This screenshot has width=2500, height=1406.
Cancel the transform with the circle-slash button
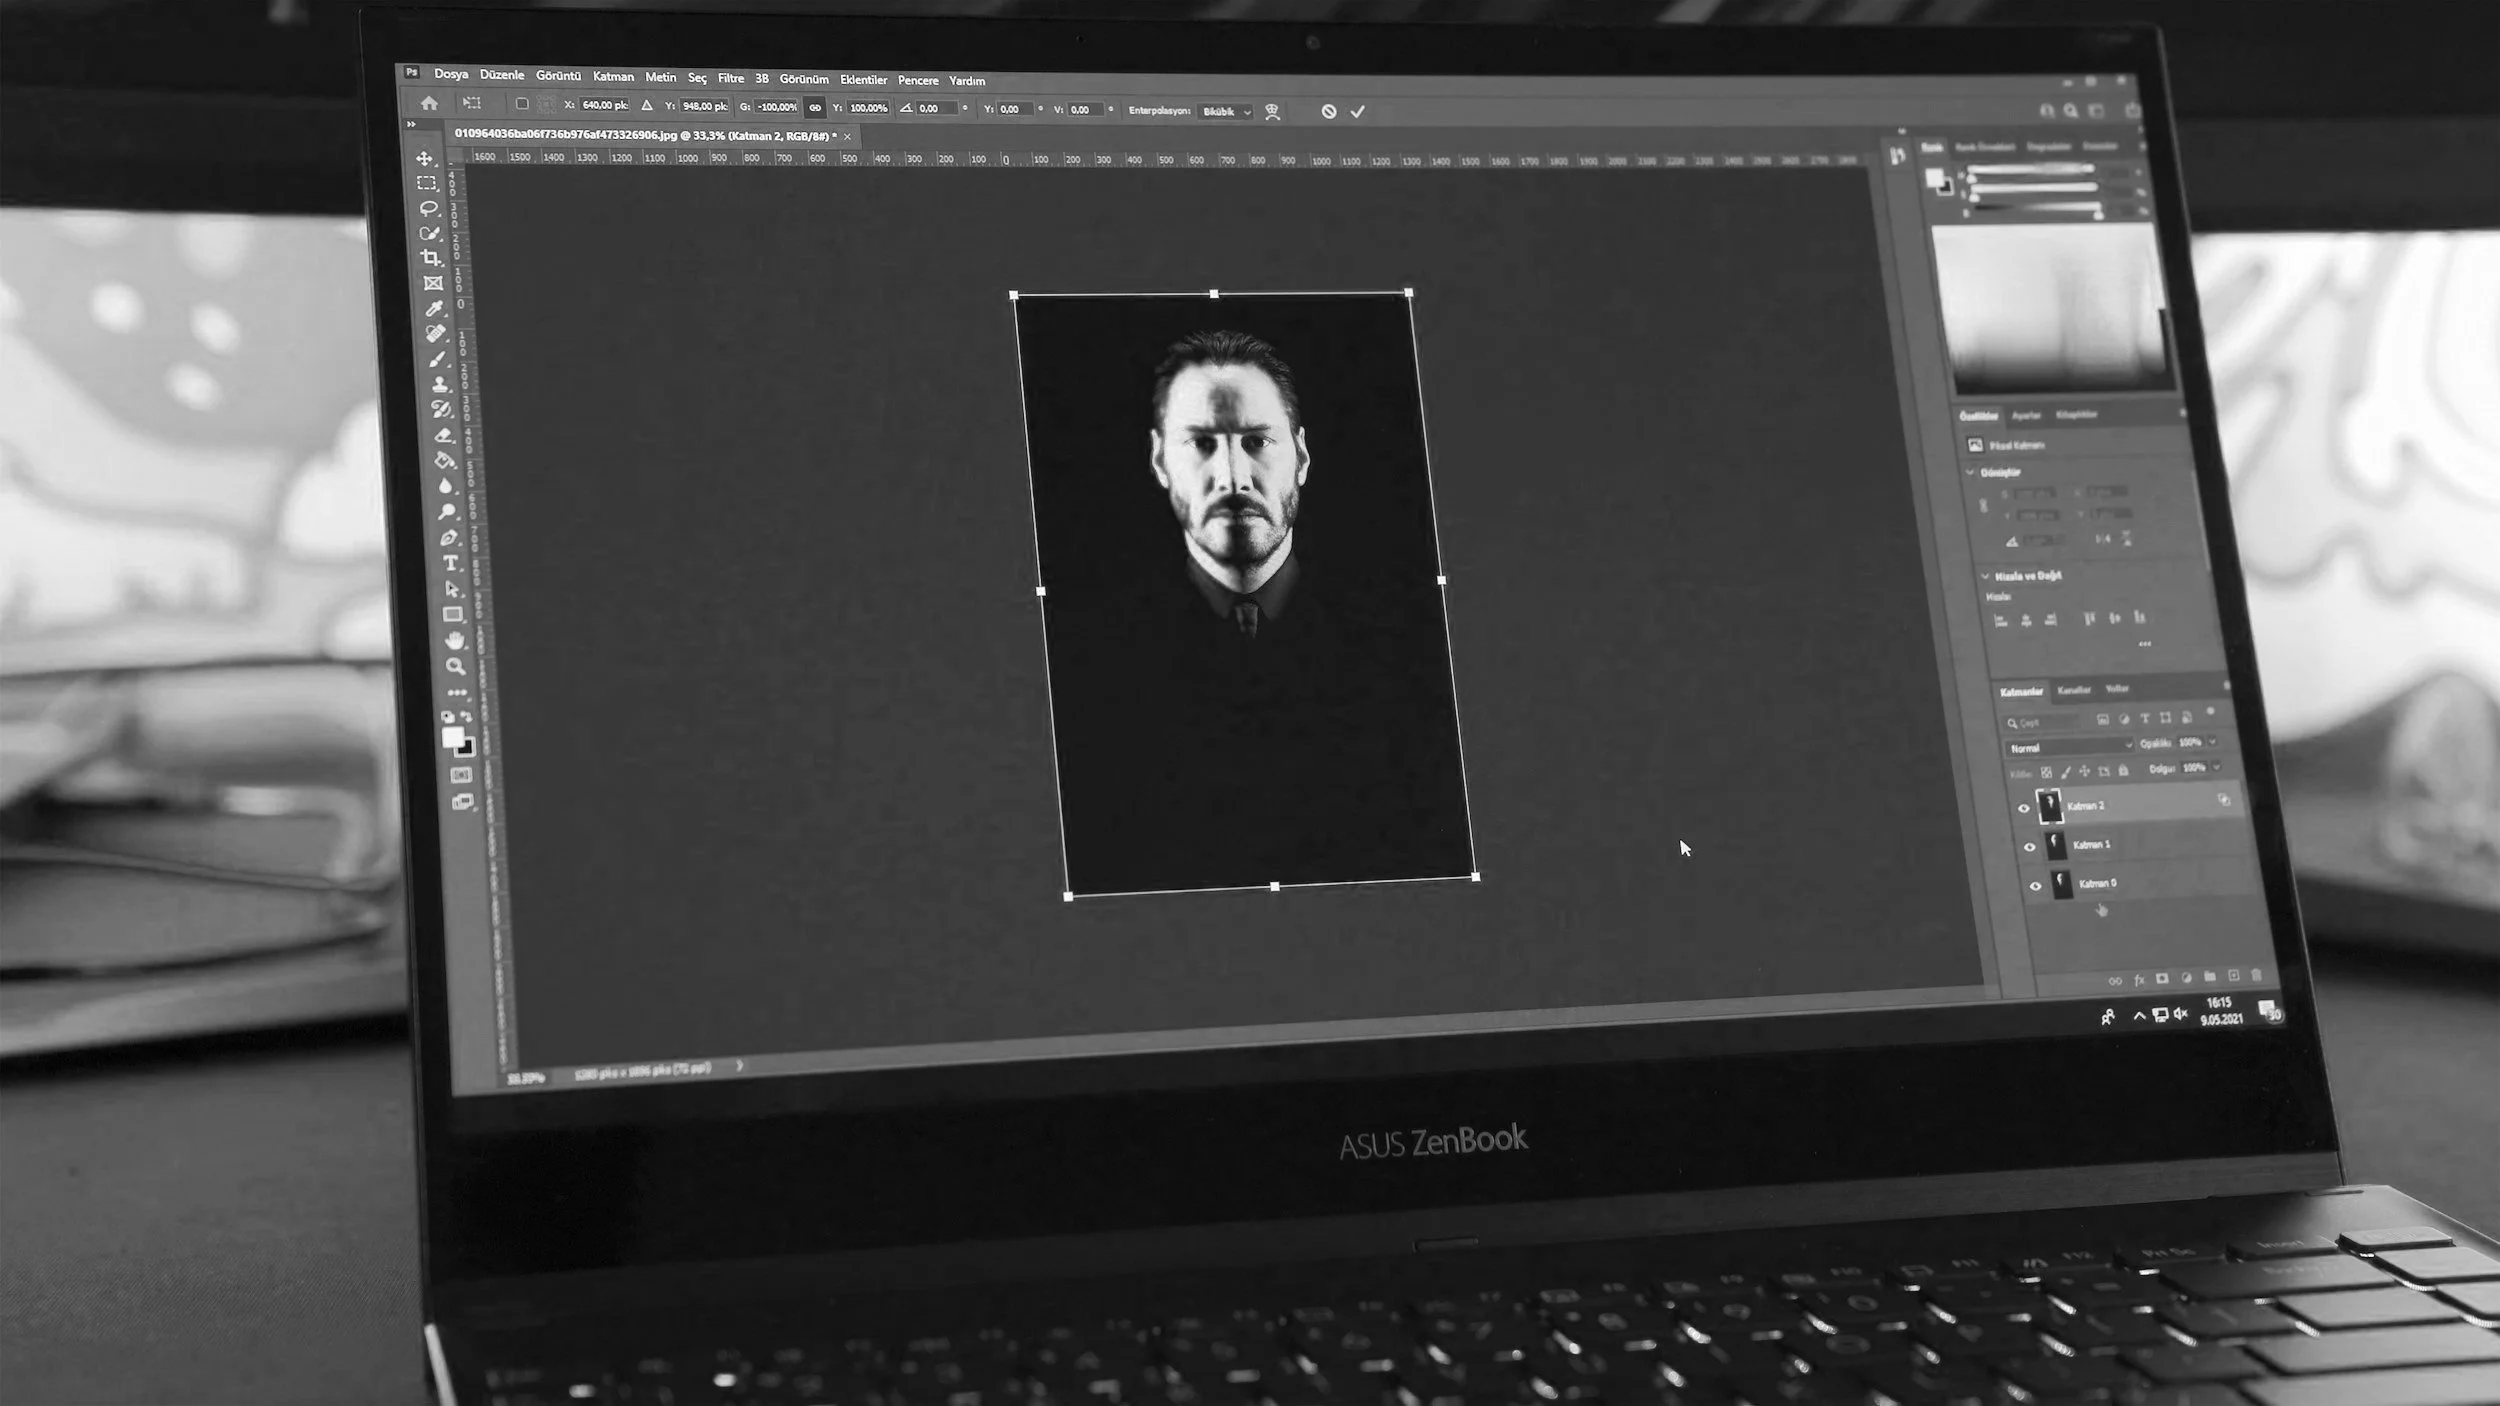pyautogui.click(x=1328, y=112)
